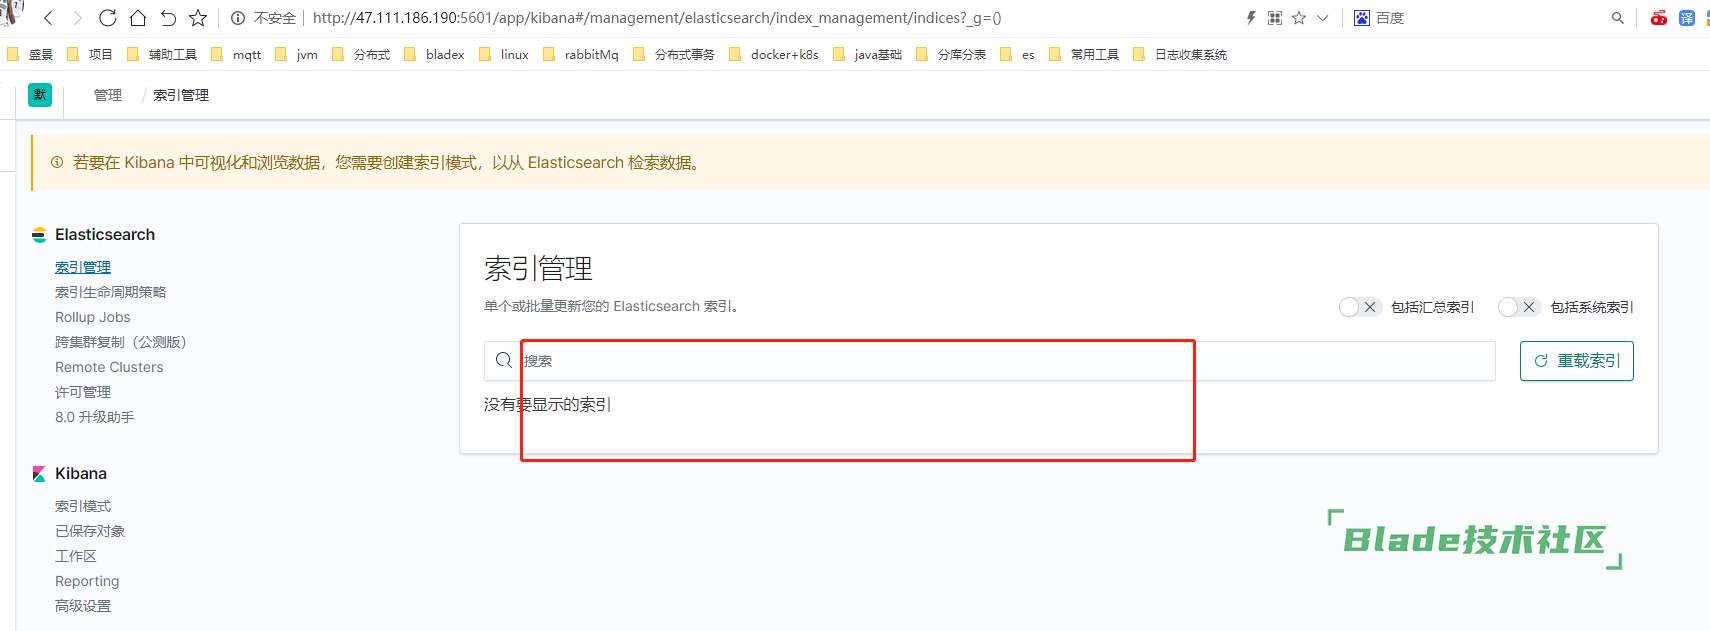Click the favorites star inside the address bar
This screenshot has width=1710, height=631.
click(x=1299, y=18)
